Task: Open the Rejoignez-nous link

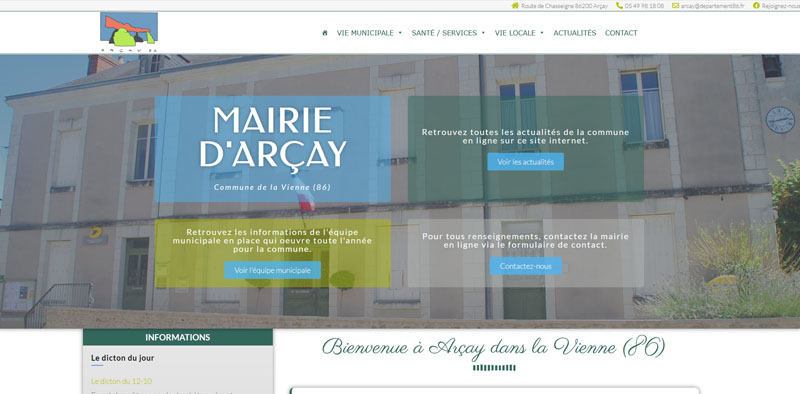Action: tap(781, 6)
